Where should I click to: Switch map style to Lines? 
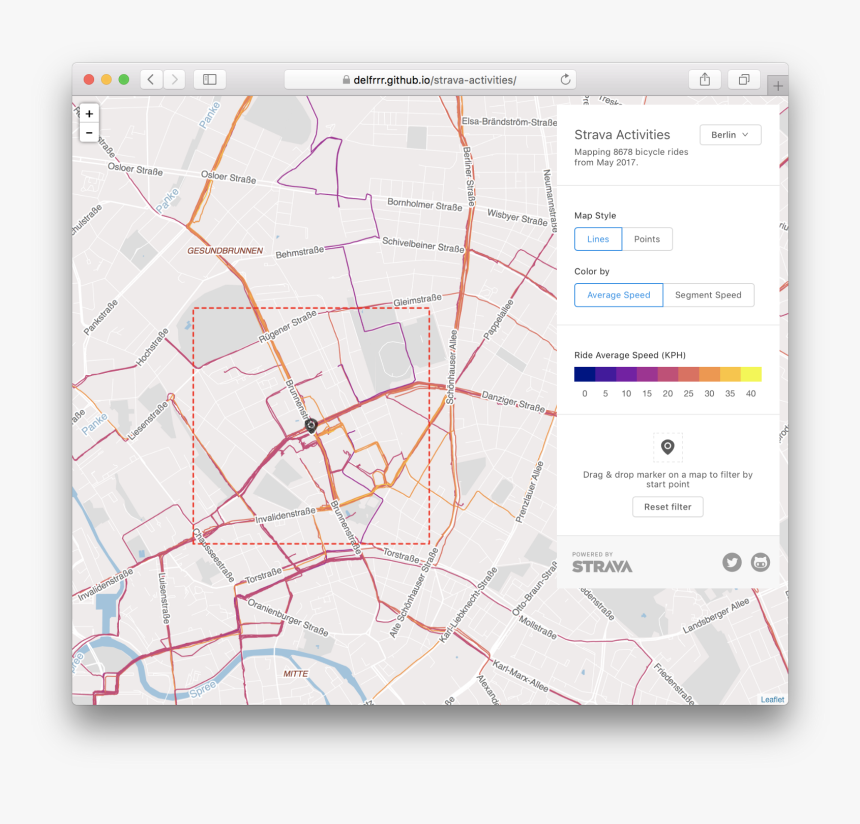(x=598, y=239)
